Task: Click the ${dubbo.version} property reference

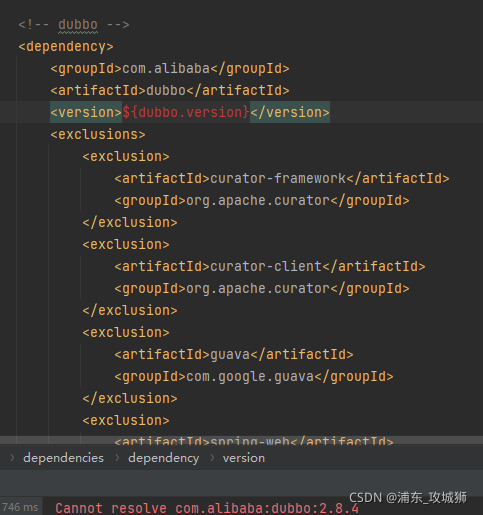Action: click(x=186, y=112)
